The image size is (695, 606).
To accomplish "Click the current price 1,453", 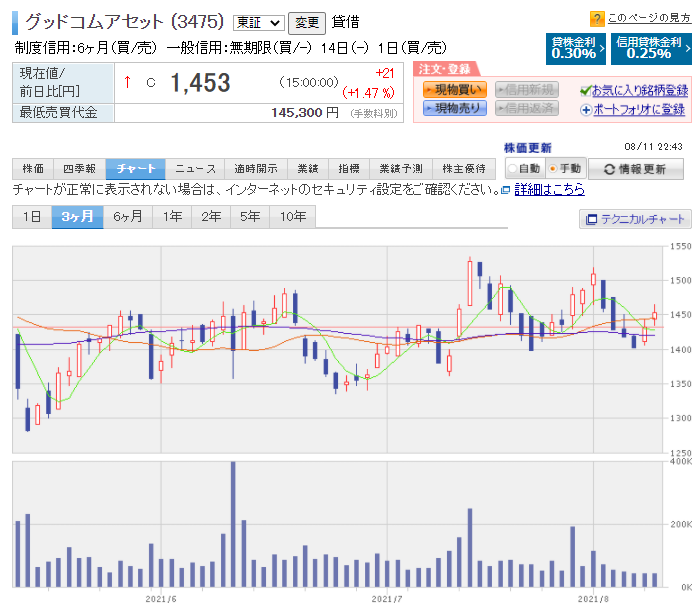I will 200,83.
